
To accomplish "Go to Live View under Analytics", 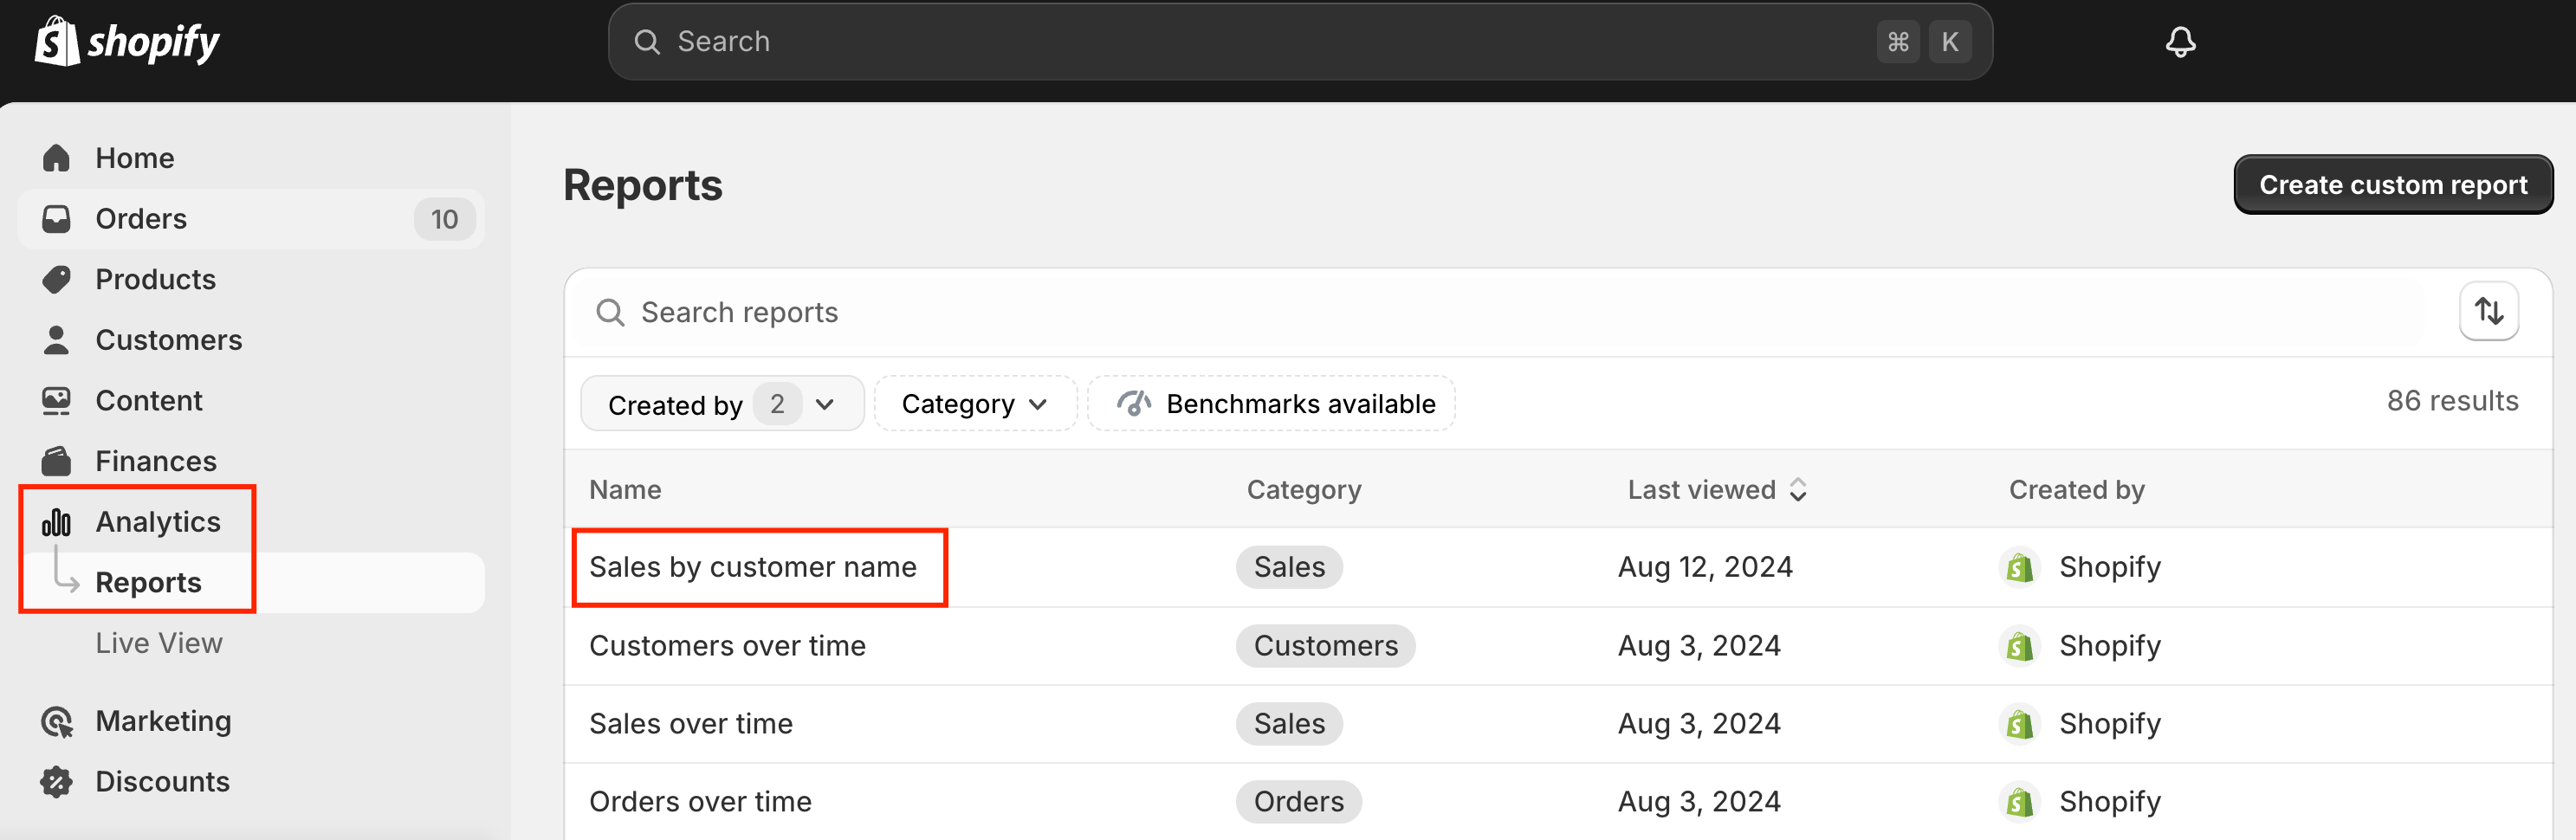I will point(159,643).
